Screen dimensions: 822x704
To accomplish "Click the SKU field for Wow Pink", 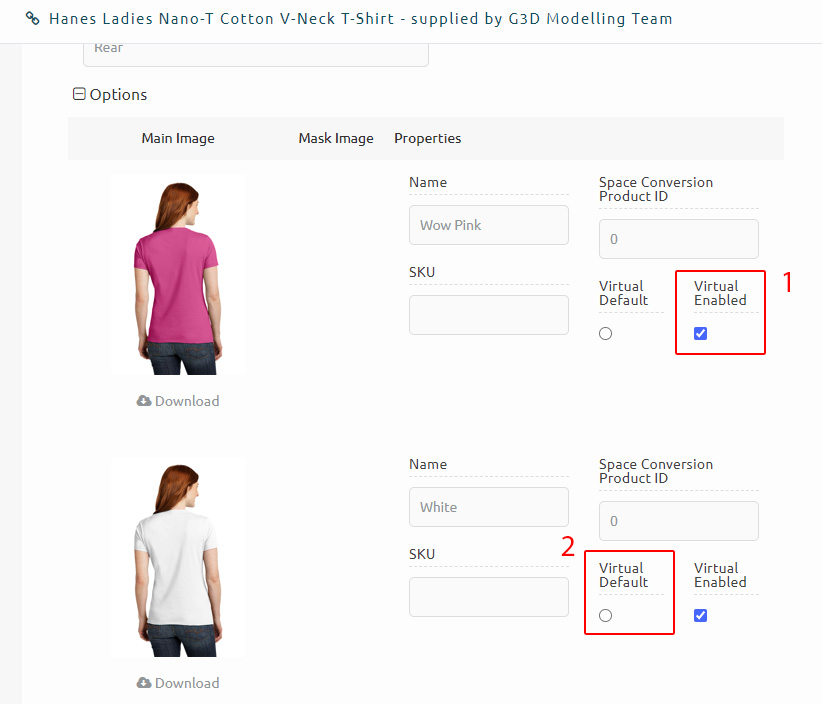I will [489, 315].
